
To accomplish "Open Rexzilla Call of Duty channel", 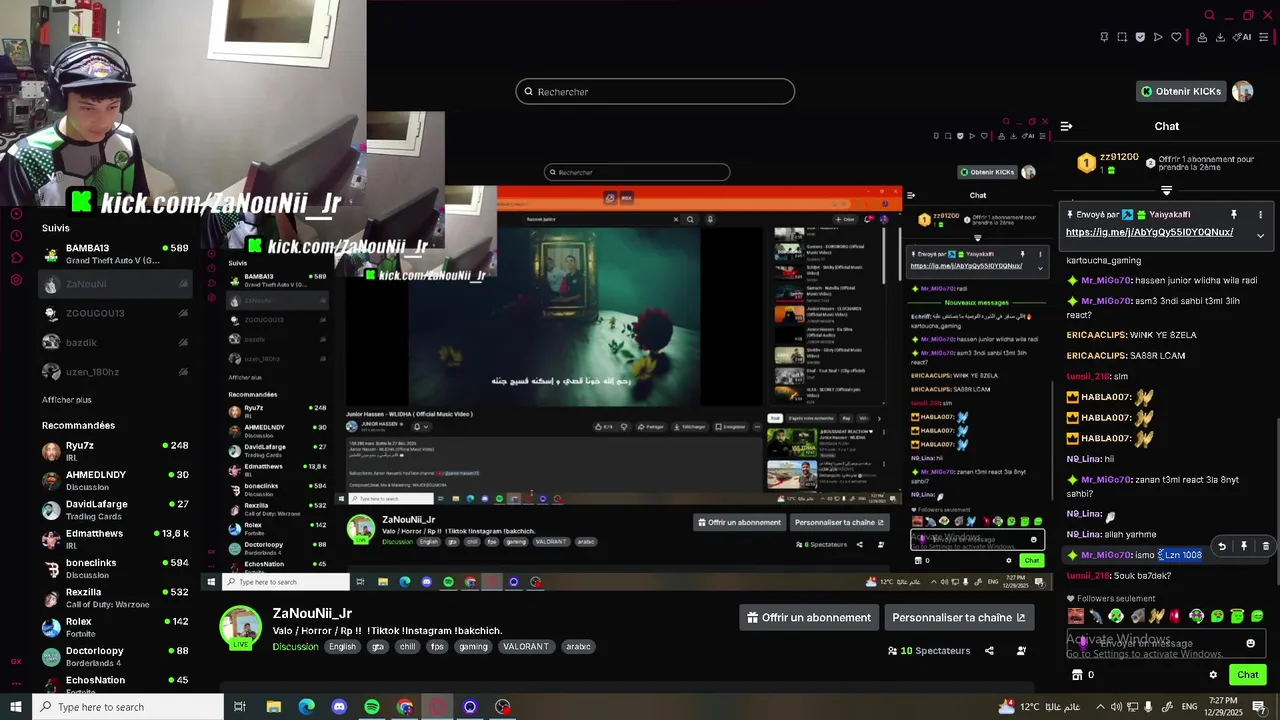I will click(x=115, y=598).
